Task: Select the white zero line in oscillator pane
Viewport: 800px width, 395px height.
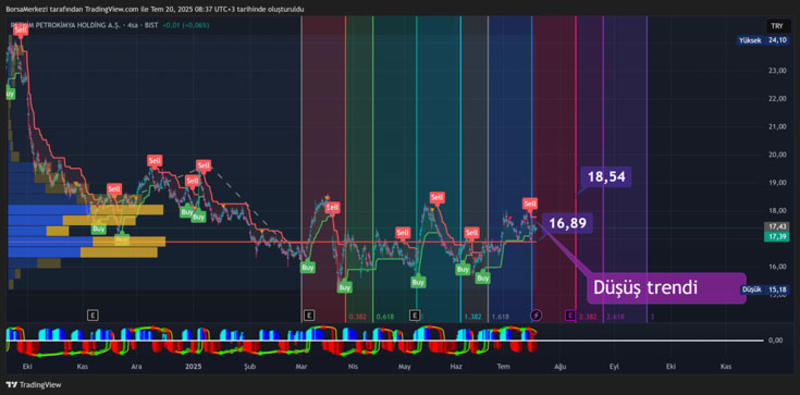Action: (x=385, y=340)
